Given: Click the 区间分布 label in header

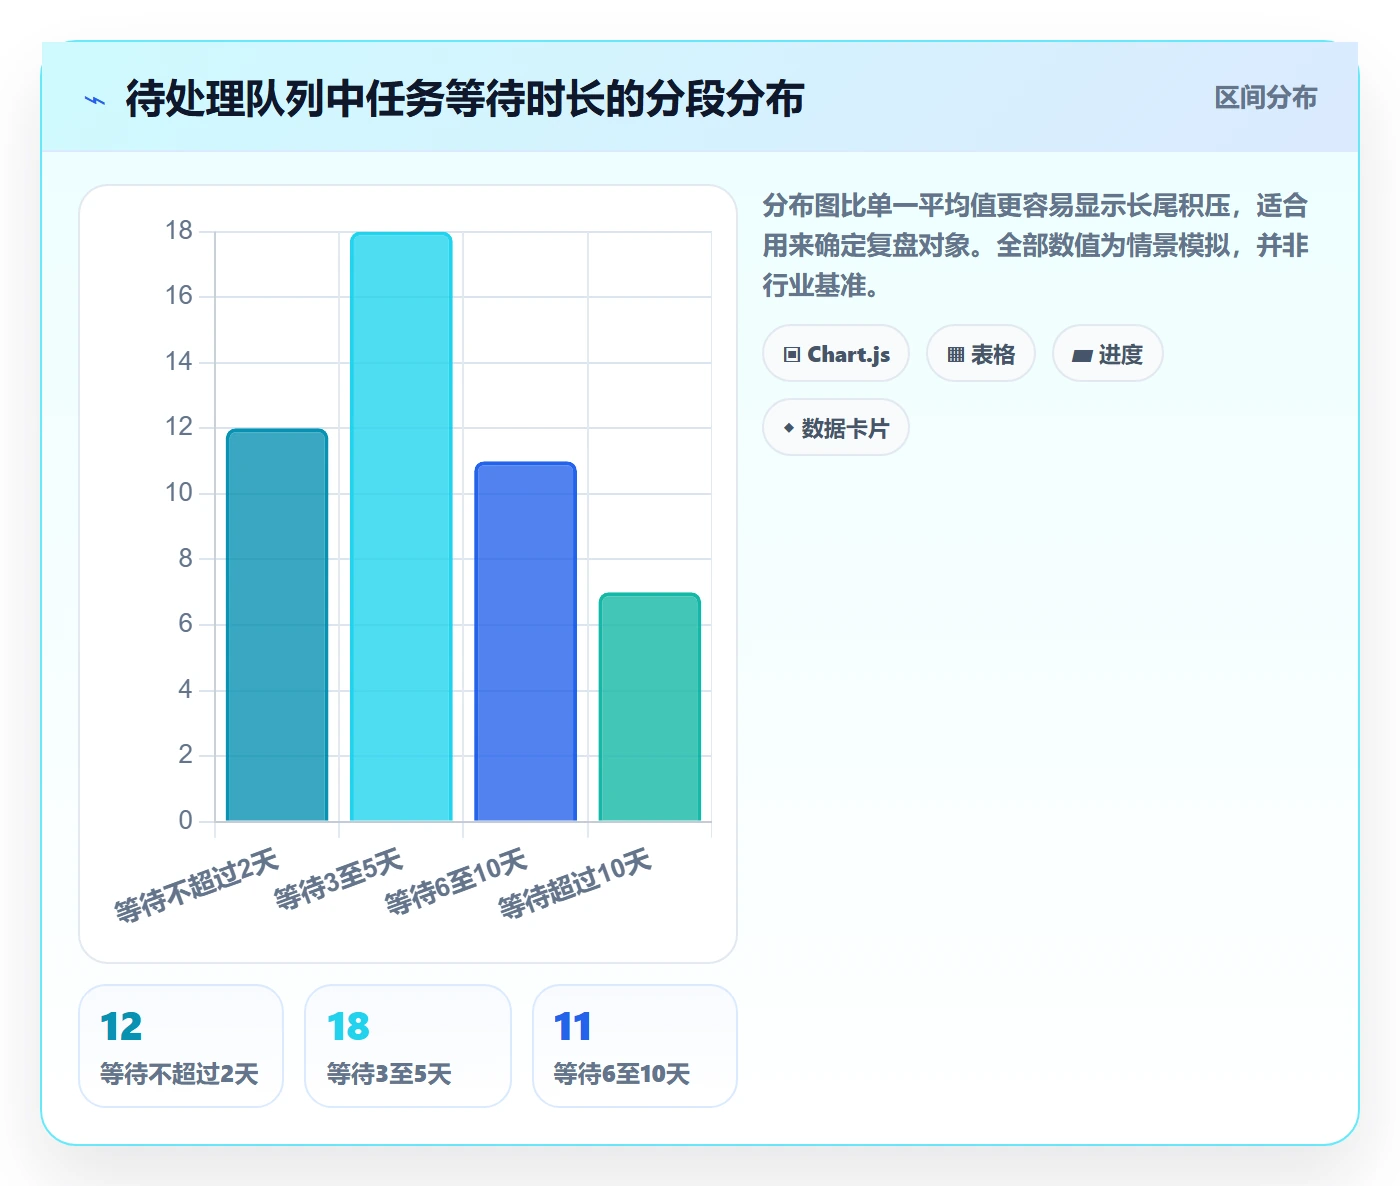Looking at the screenshot, I should [1265, 97].
